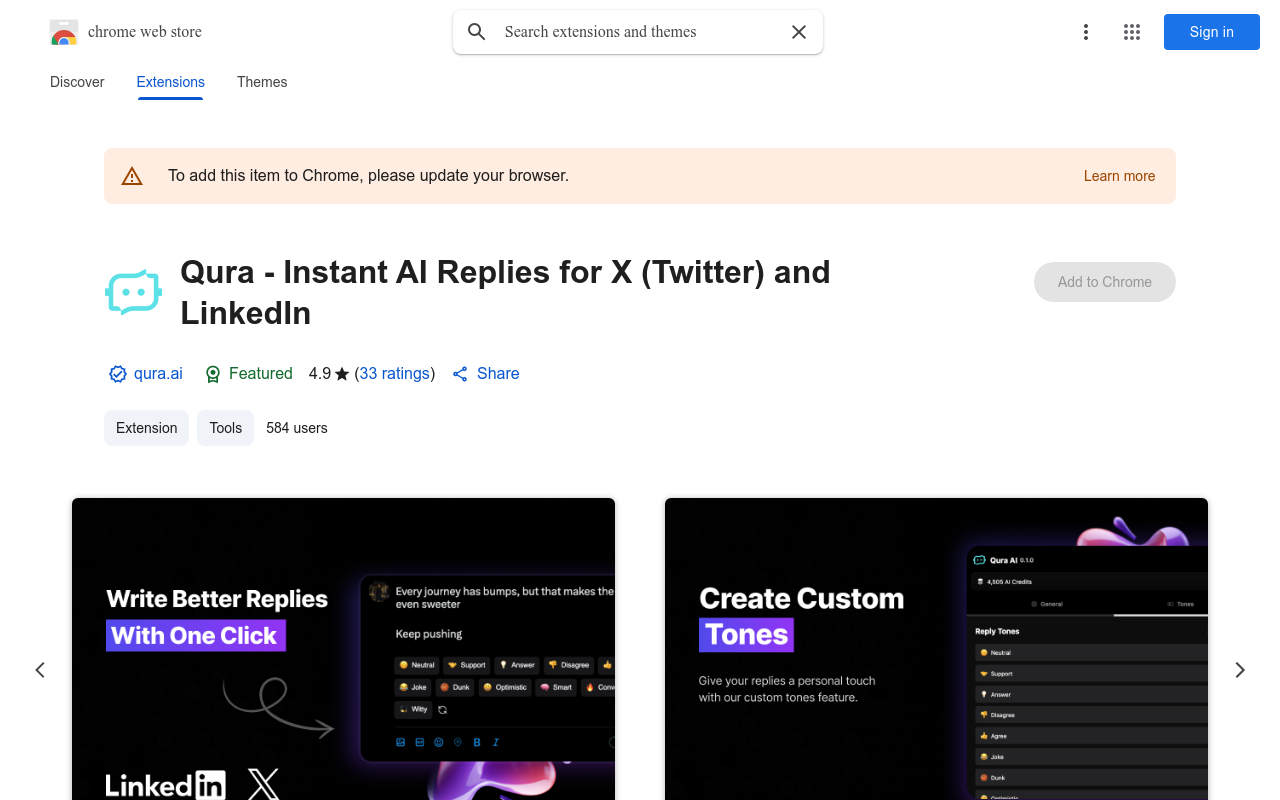
Task: Click the rating star icon
Action: (x=342, y=374)
